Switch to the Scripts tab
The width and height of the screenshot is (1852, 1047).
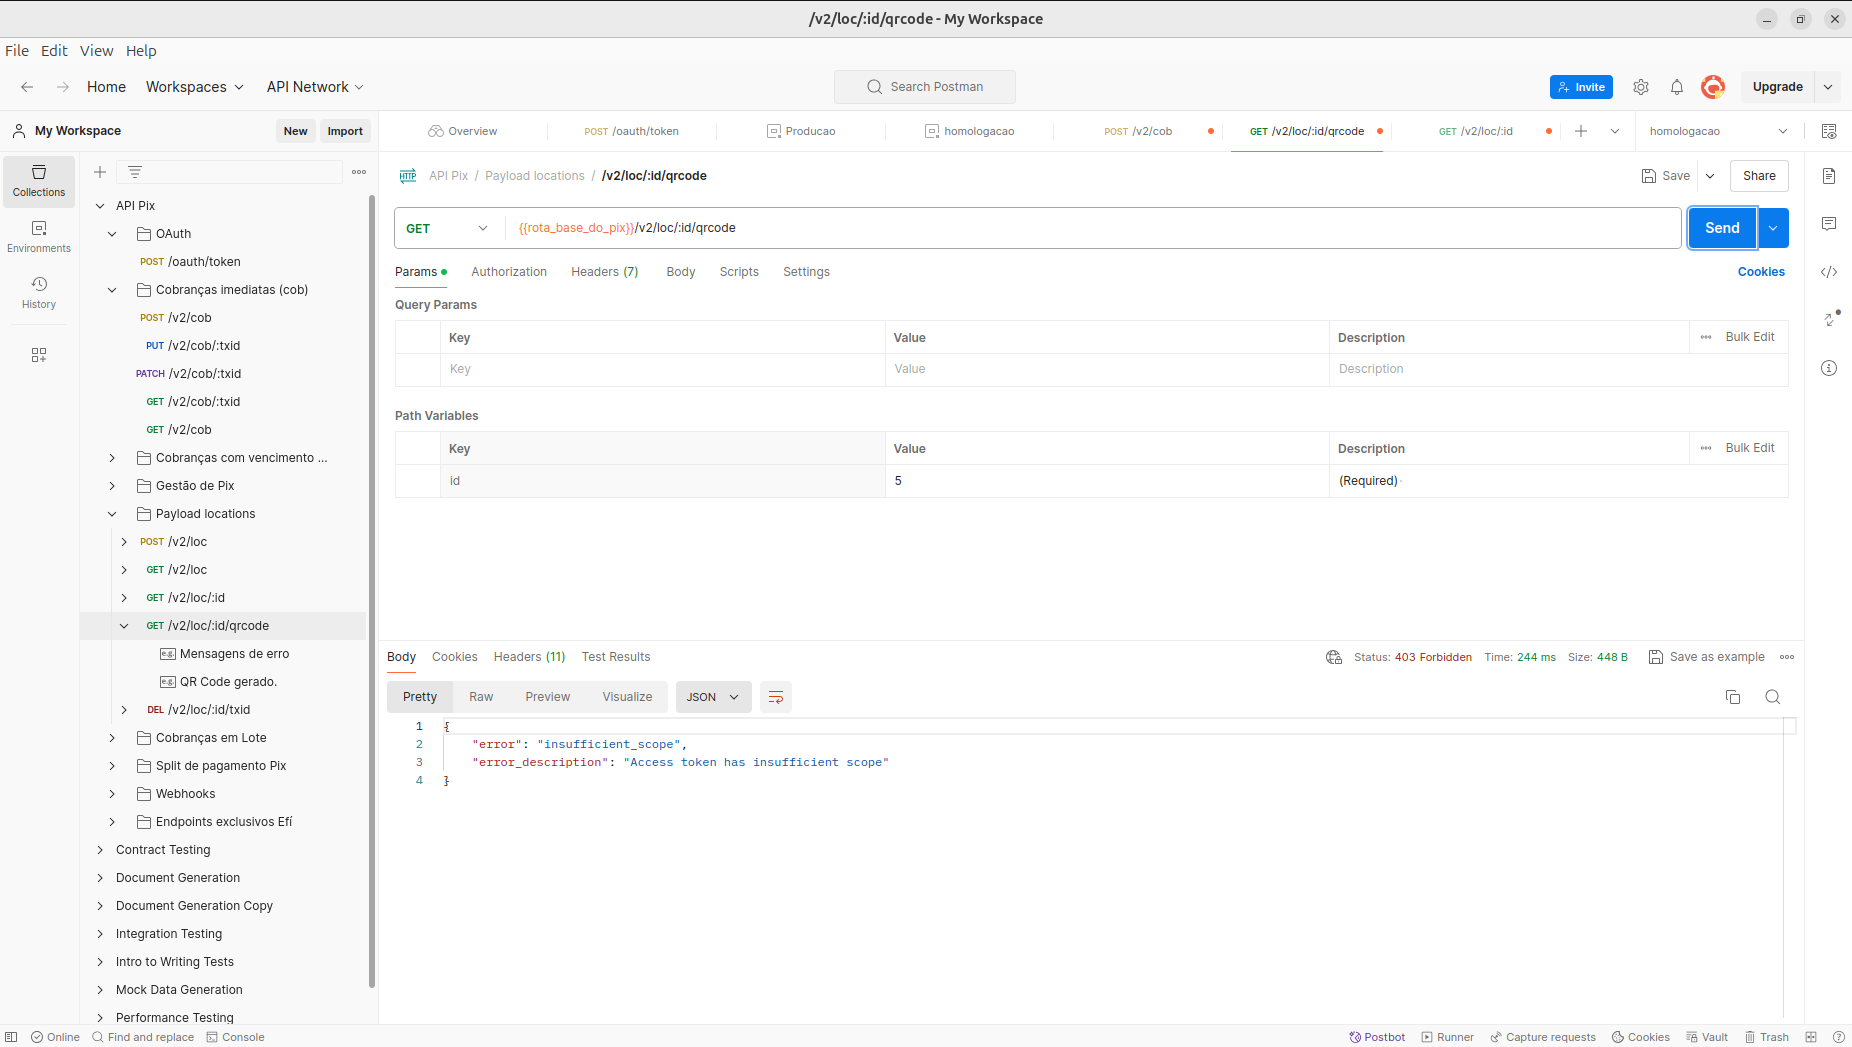[x=739, y=272]
